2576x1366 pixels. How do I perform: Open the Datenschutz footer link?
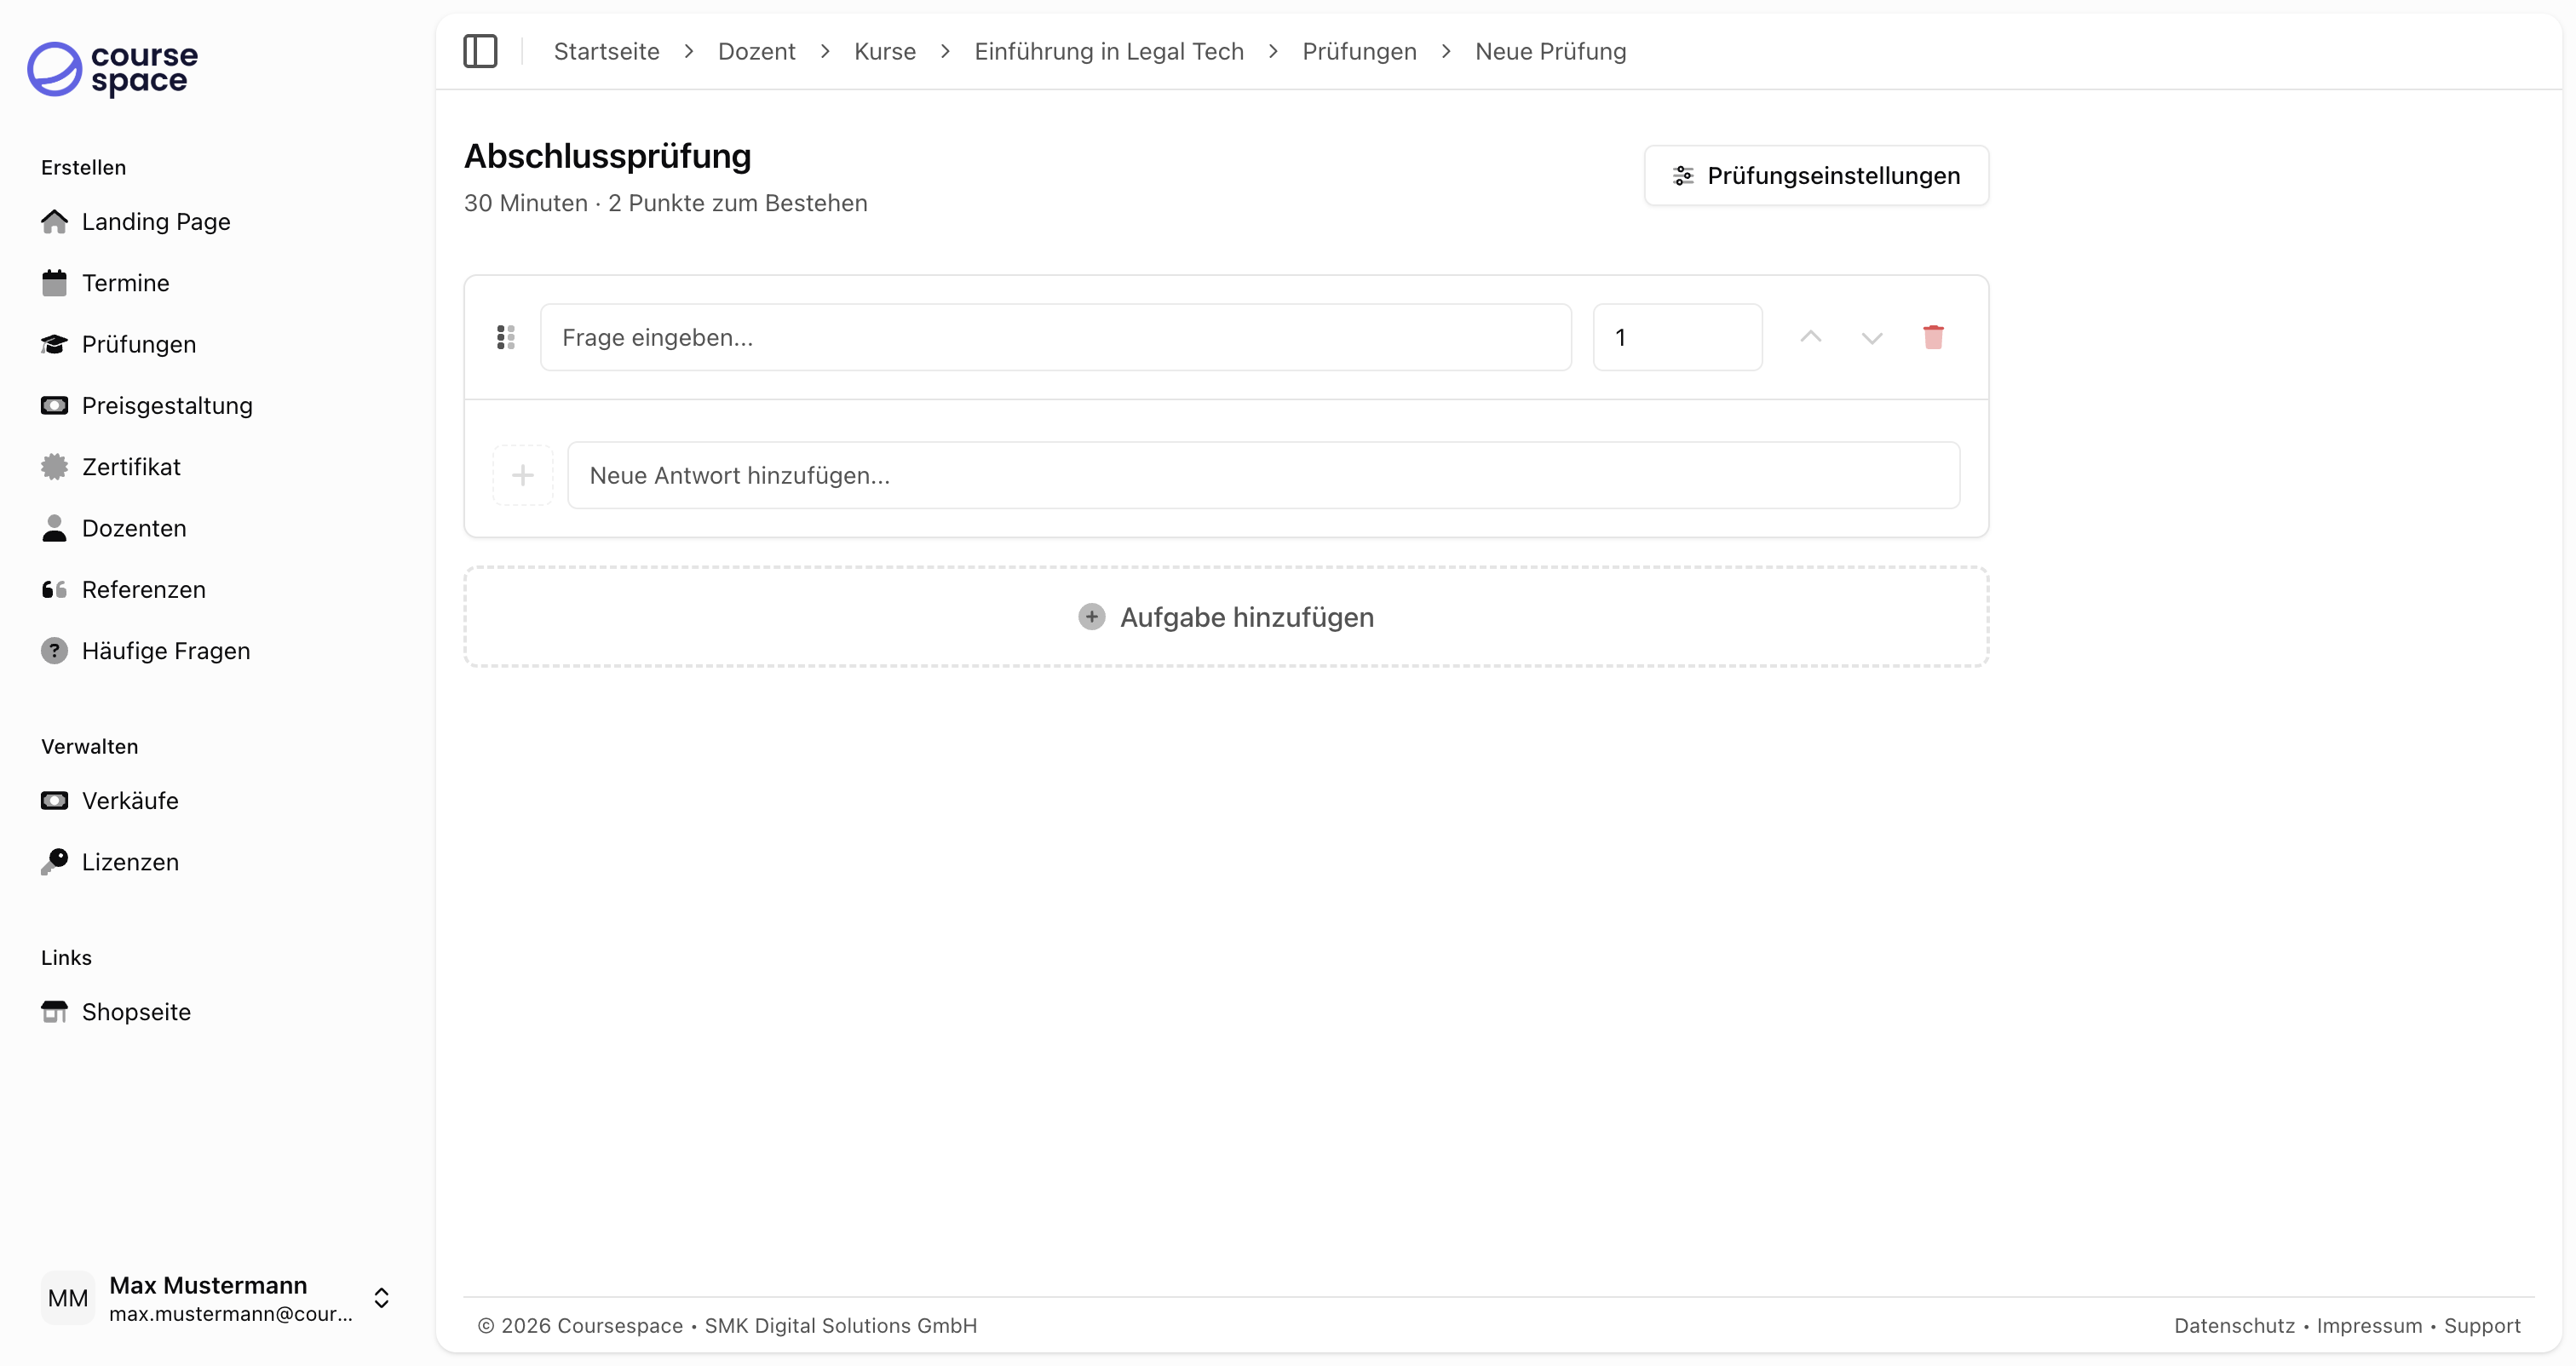(2234, 1325)
